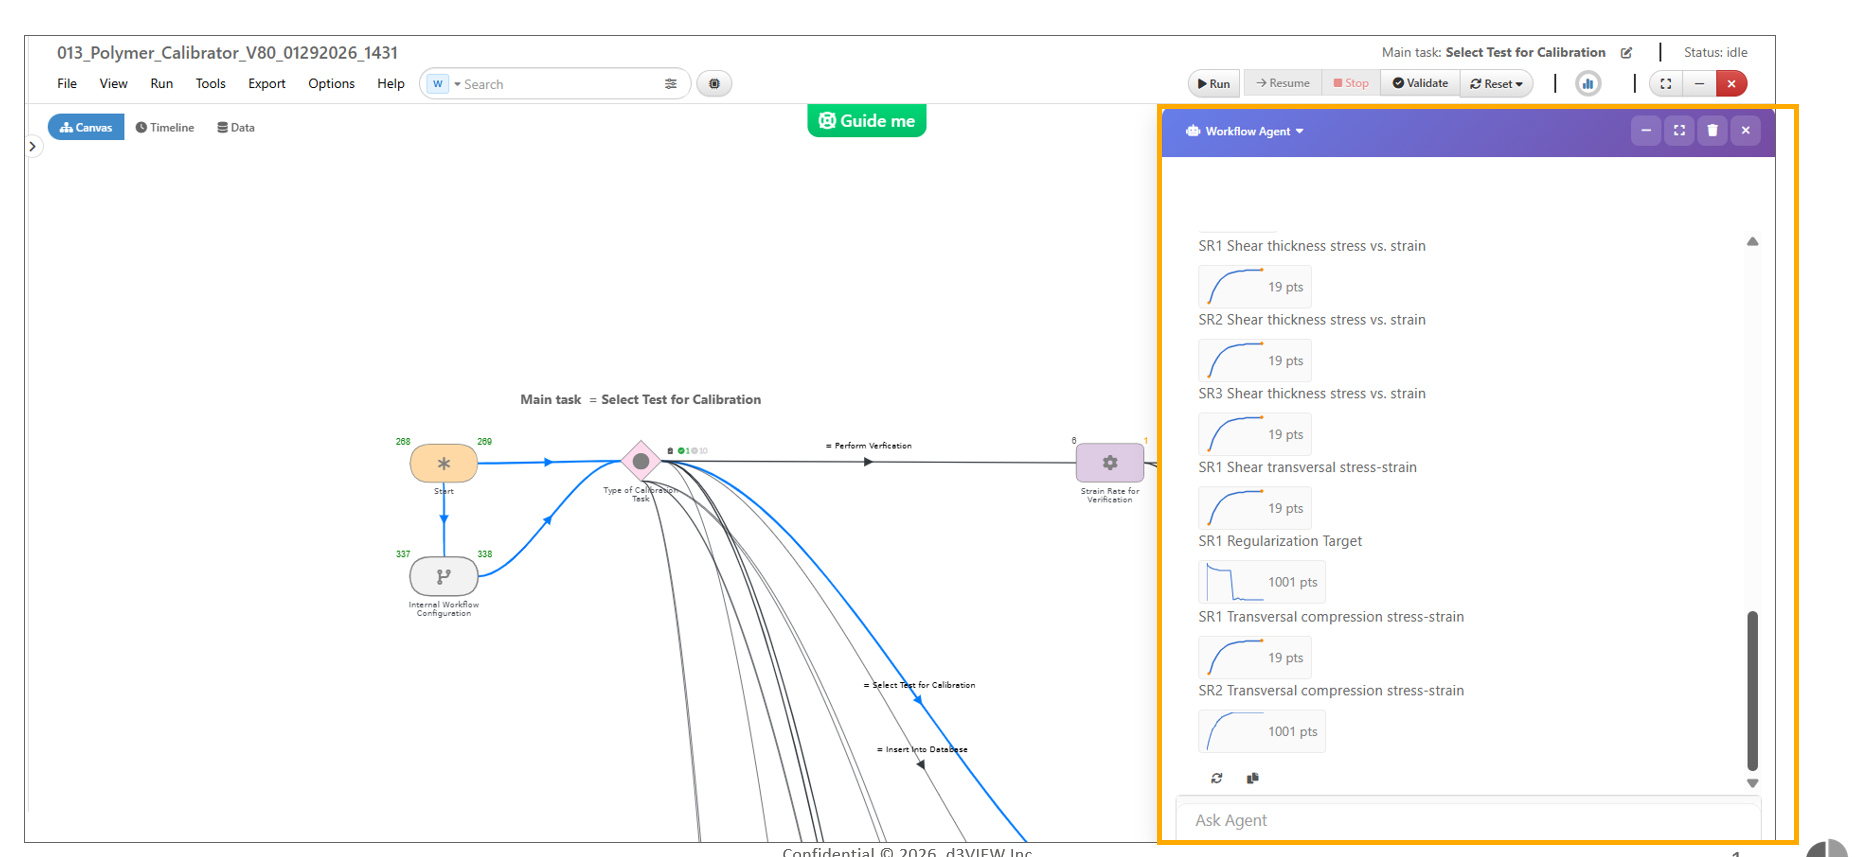
Task: Expand the Workflow Agent fullscreen icon
Action: coord(1679,131)
